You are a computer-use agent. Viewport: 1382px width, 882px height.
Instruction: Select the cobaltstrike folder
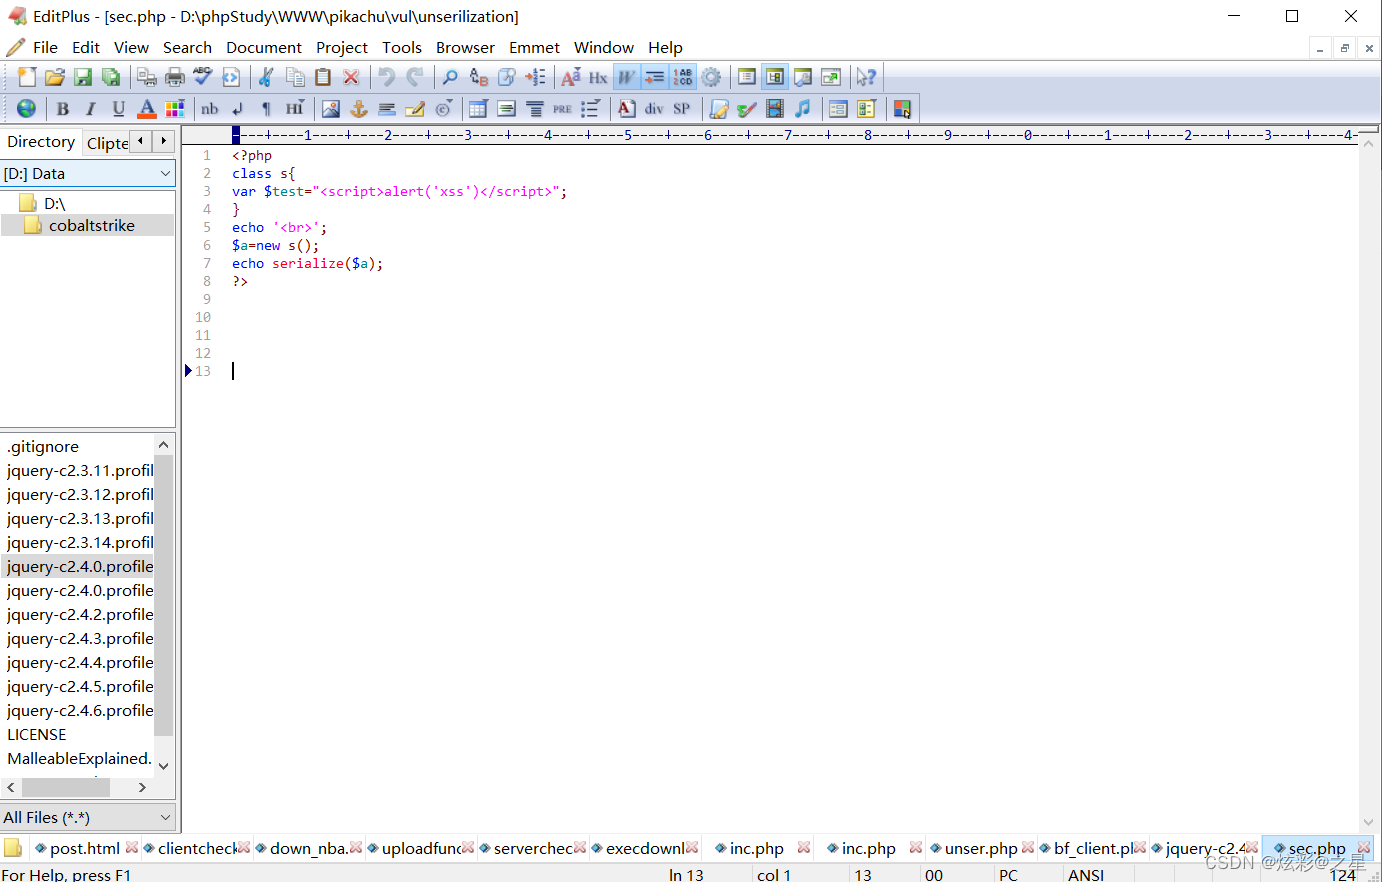click(x=91, y=225)
